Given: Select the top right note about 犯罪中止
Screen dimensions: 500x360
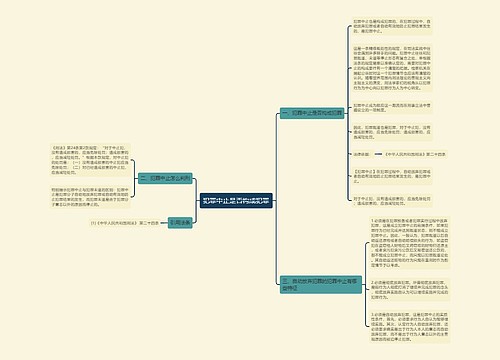Looking at the screenshot, I should 392,26.
